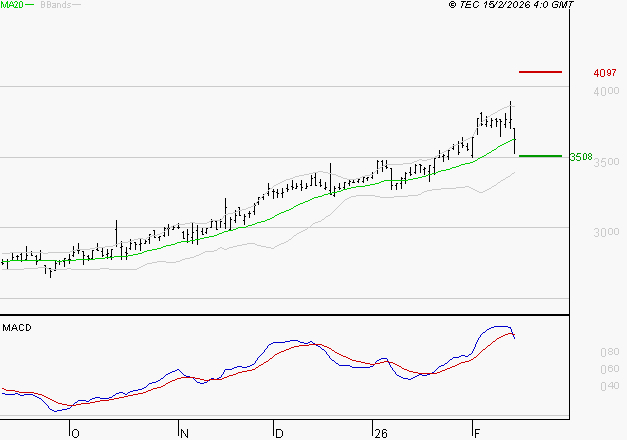Click the 4000 price axis label
The image size is (627, 440).
coord(606,91)
